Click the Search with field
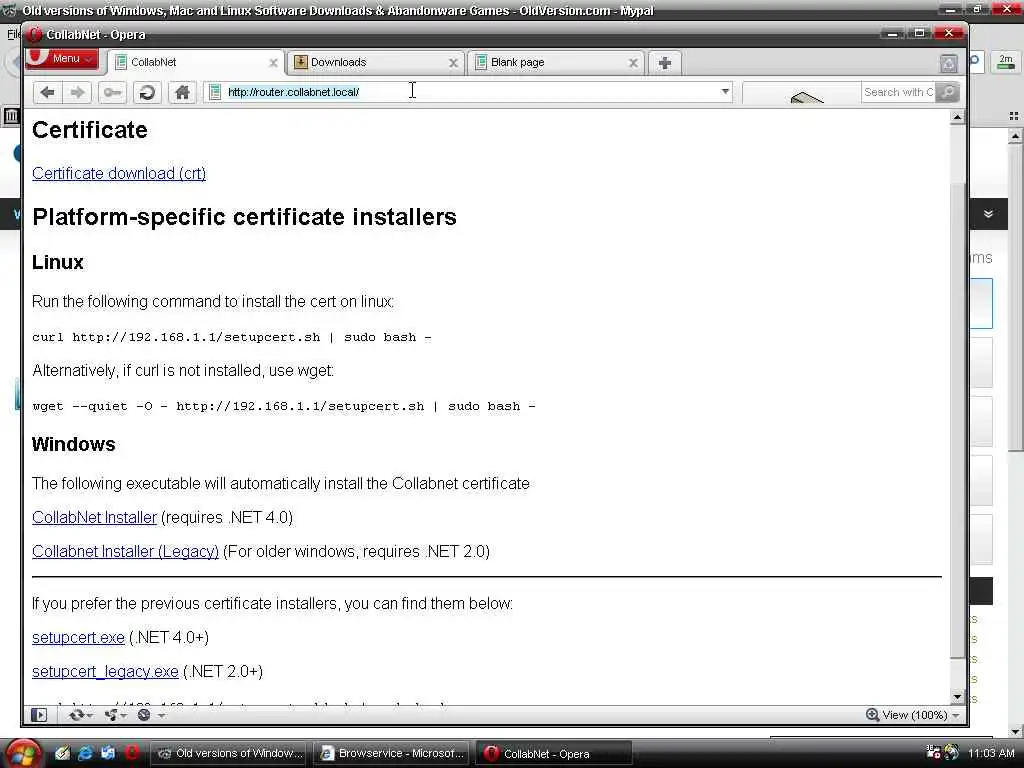This screenshot has width=1024, height=768. click(x=897, y=92)
